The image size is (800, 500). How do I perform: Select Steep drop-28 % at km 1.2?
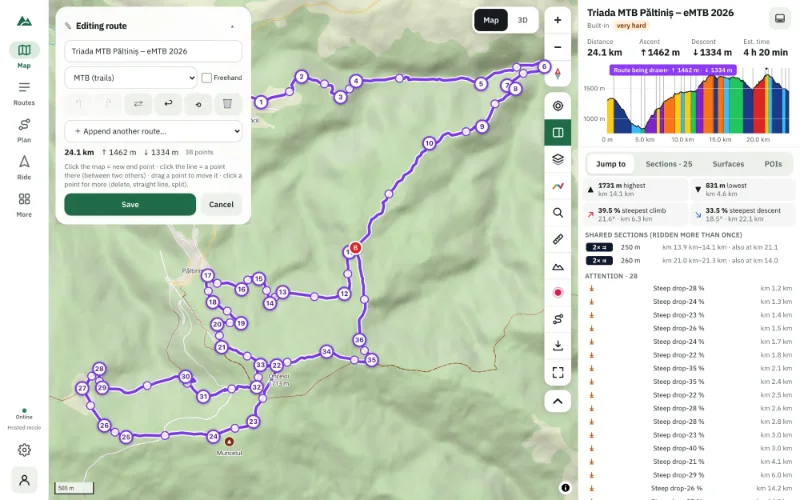click(x=689, y=288)
